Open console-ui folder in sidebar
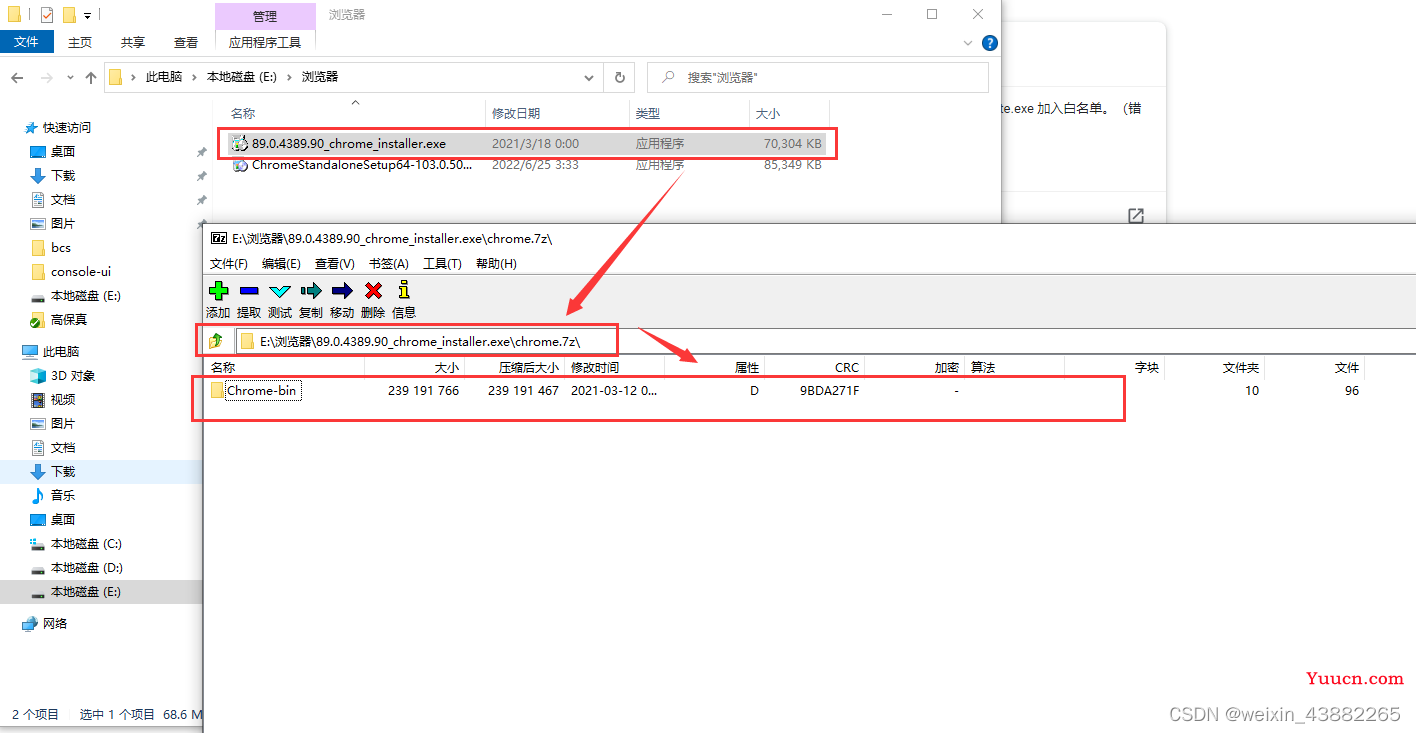The height and width of the screenshot is (733, 1416). (x=70, y=272)
